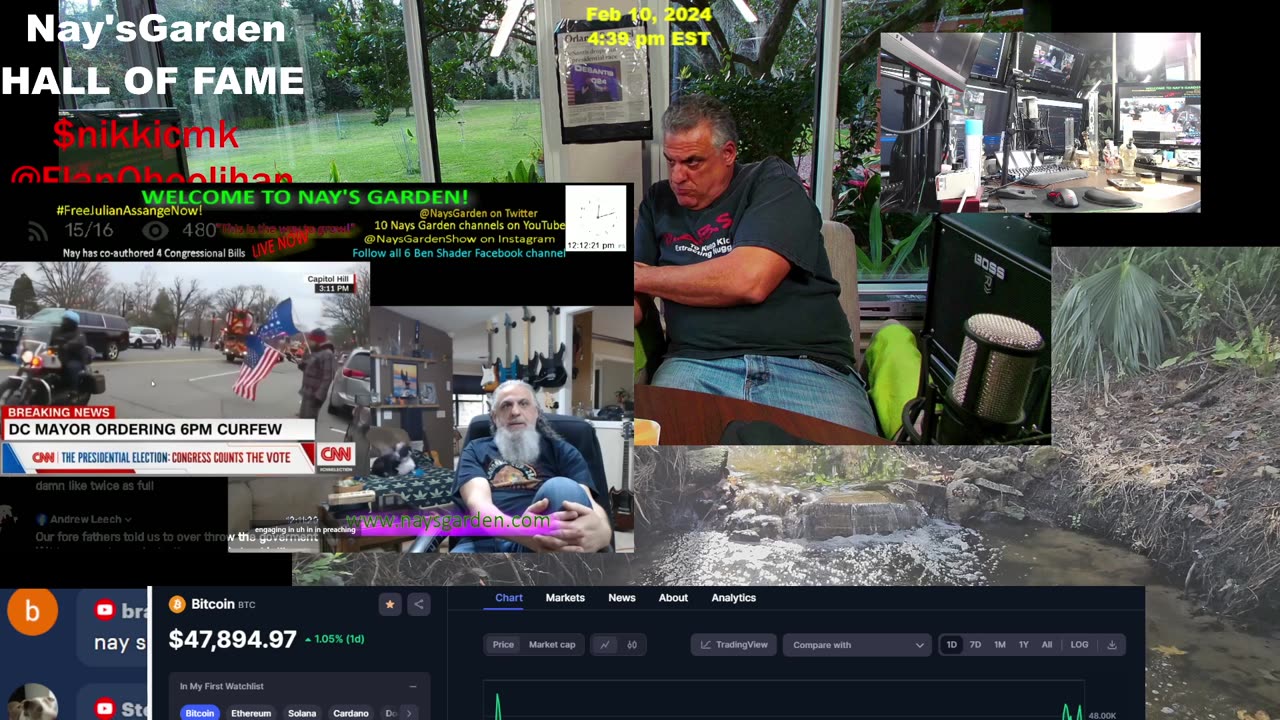Image resolution: width=1280 pixels, height=720 pixels.
Task: Click the 'Andrew Leech' chat username
Action: pyautogui.click(x=85, y=519)
